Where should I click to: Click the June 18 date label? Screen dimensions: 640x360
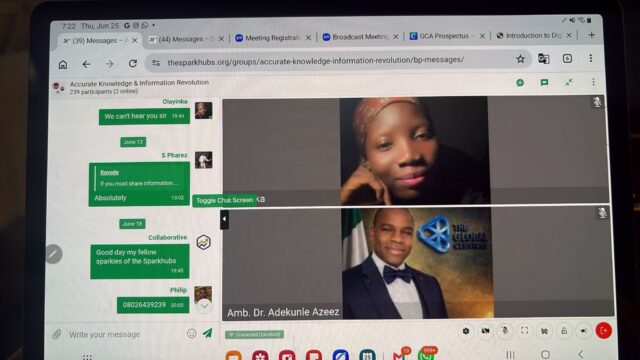132,224
